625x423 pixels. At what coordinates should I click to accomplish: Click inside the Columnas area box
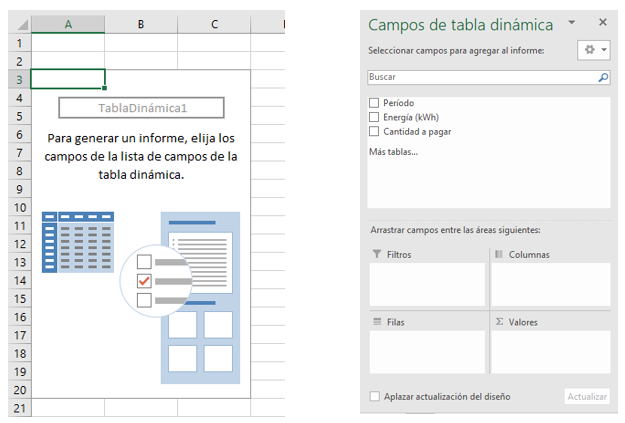(551, 284)
